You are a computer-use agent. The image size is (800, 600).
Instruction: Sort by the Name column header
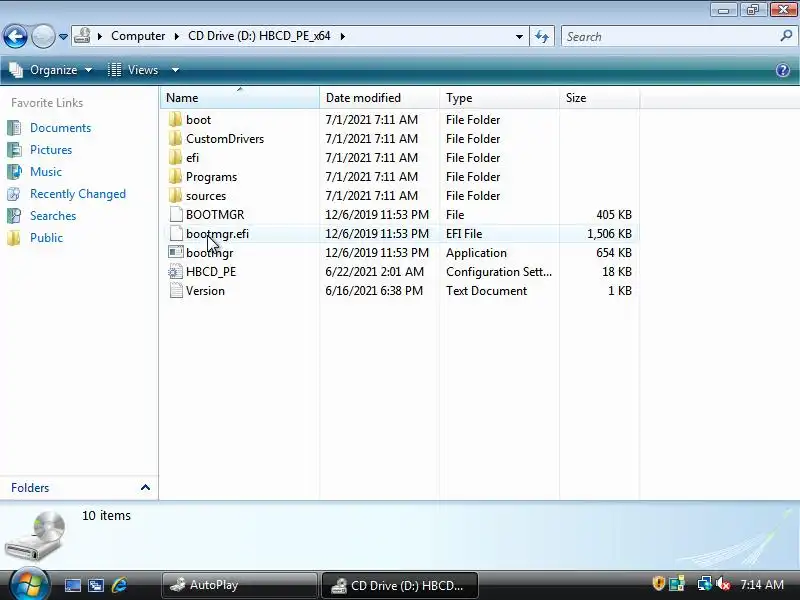(240, 97)
